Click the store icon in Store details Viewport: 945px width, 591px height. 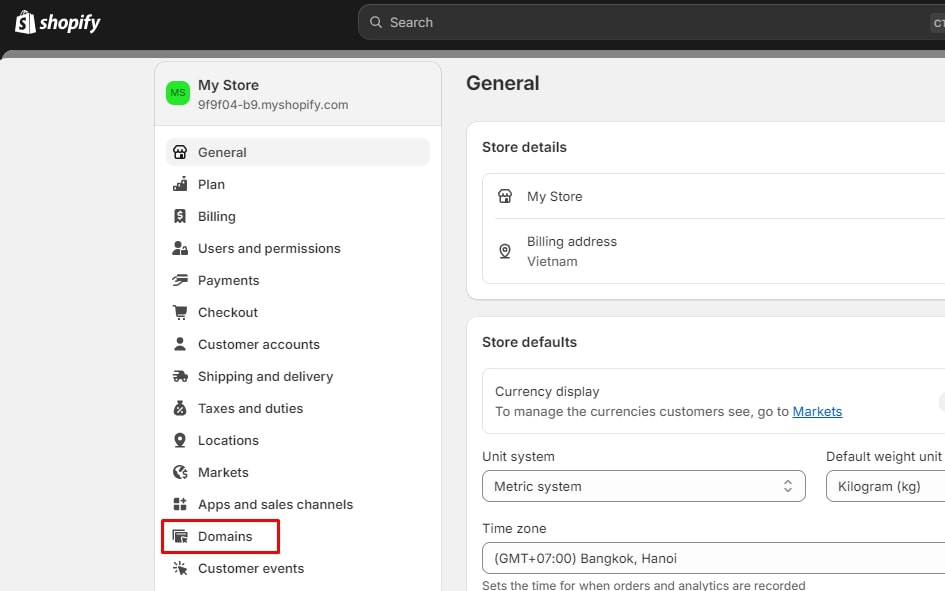(505, 196)
